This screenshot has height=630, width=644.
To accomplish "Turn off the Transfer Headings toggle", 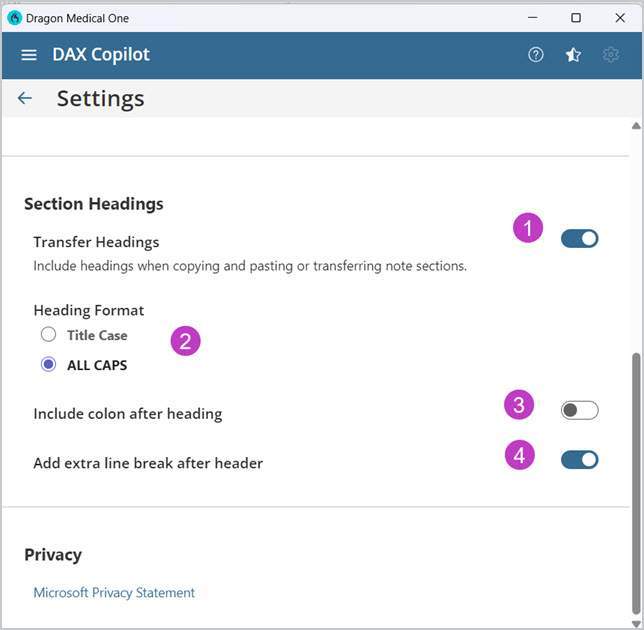I will 579,239.
